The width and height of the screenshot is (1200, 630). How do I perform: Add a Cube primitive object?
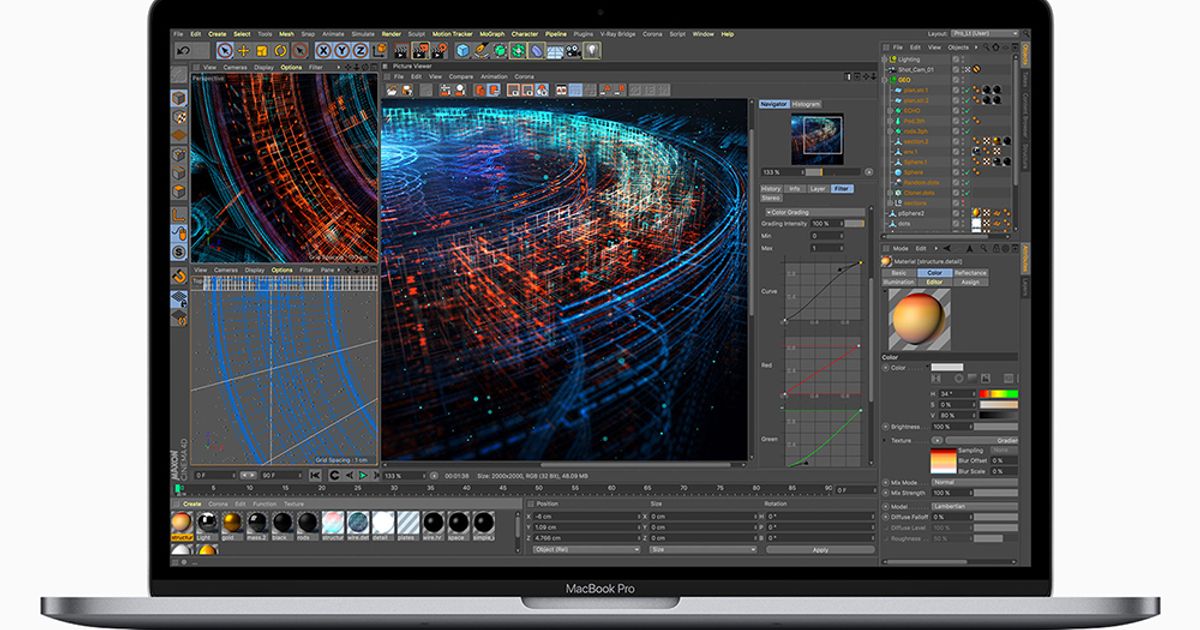(x=463, y=50)
